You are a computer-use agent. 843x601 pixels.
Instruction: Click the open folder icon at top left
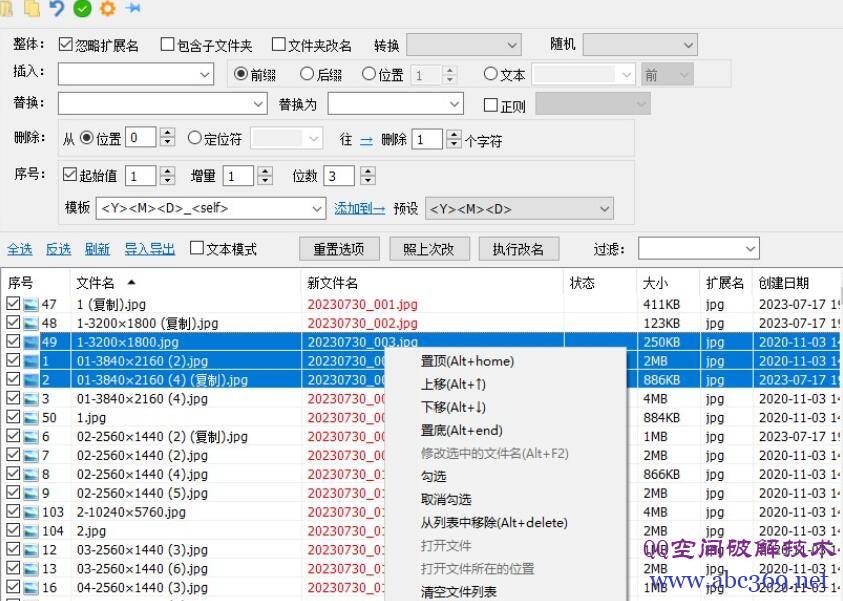[8, 7]
